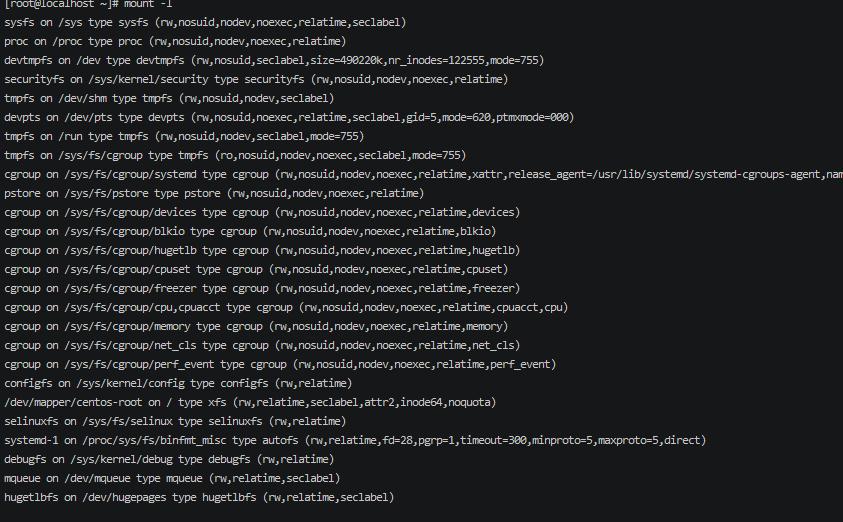Click the securityfs mount line
This screenshot has height=522, width=843.
coord(256,79)
